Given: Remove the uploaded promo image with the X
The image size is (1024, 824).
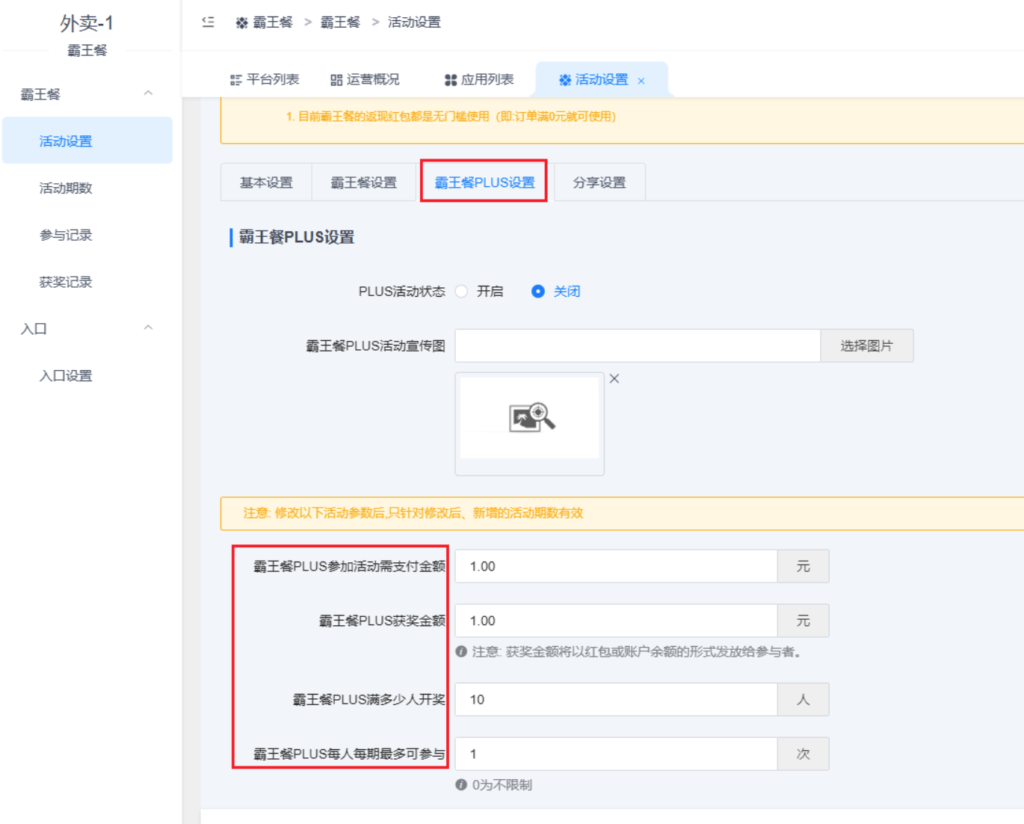Looking at the screenshot, I should (x=614, y=378).
